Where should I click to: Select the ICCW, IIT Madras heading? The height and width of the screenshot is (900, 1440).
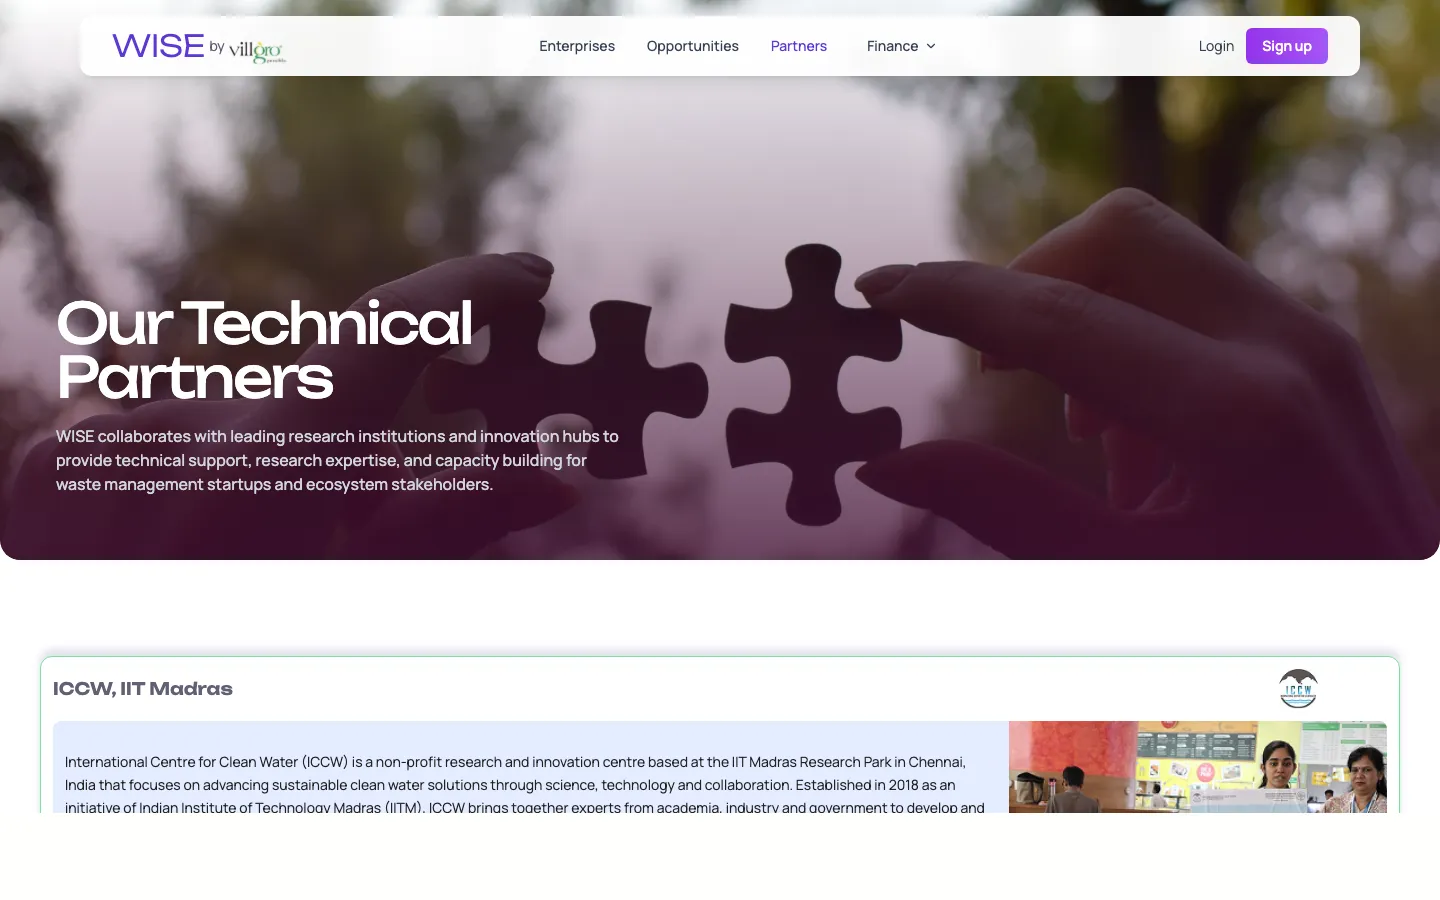[x=143, y=689]
